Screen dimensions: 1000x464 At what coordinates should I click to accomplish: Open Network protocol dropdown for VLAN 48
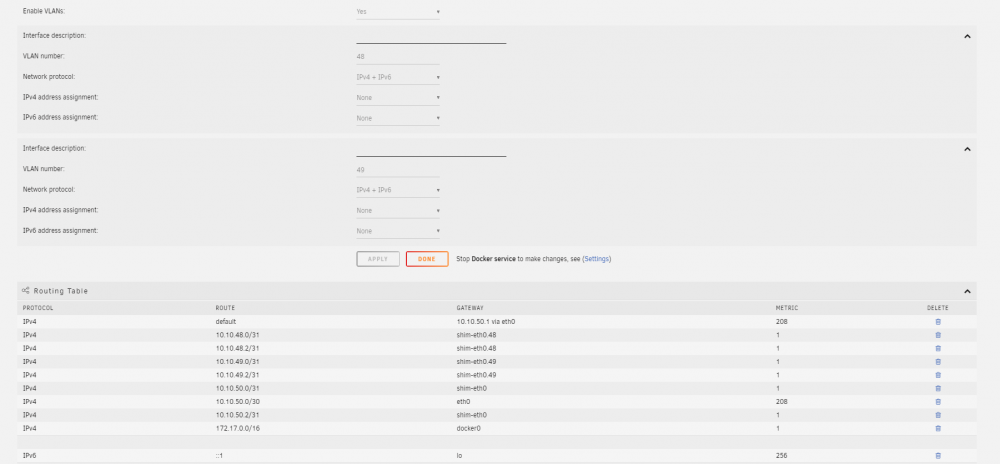coord(398,77)
